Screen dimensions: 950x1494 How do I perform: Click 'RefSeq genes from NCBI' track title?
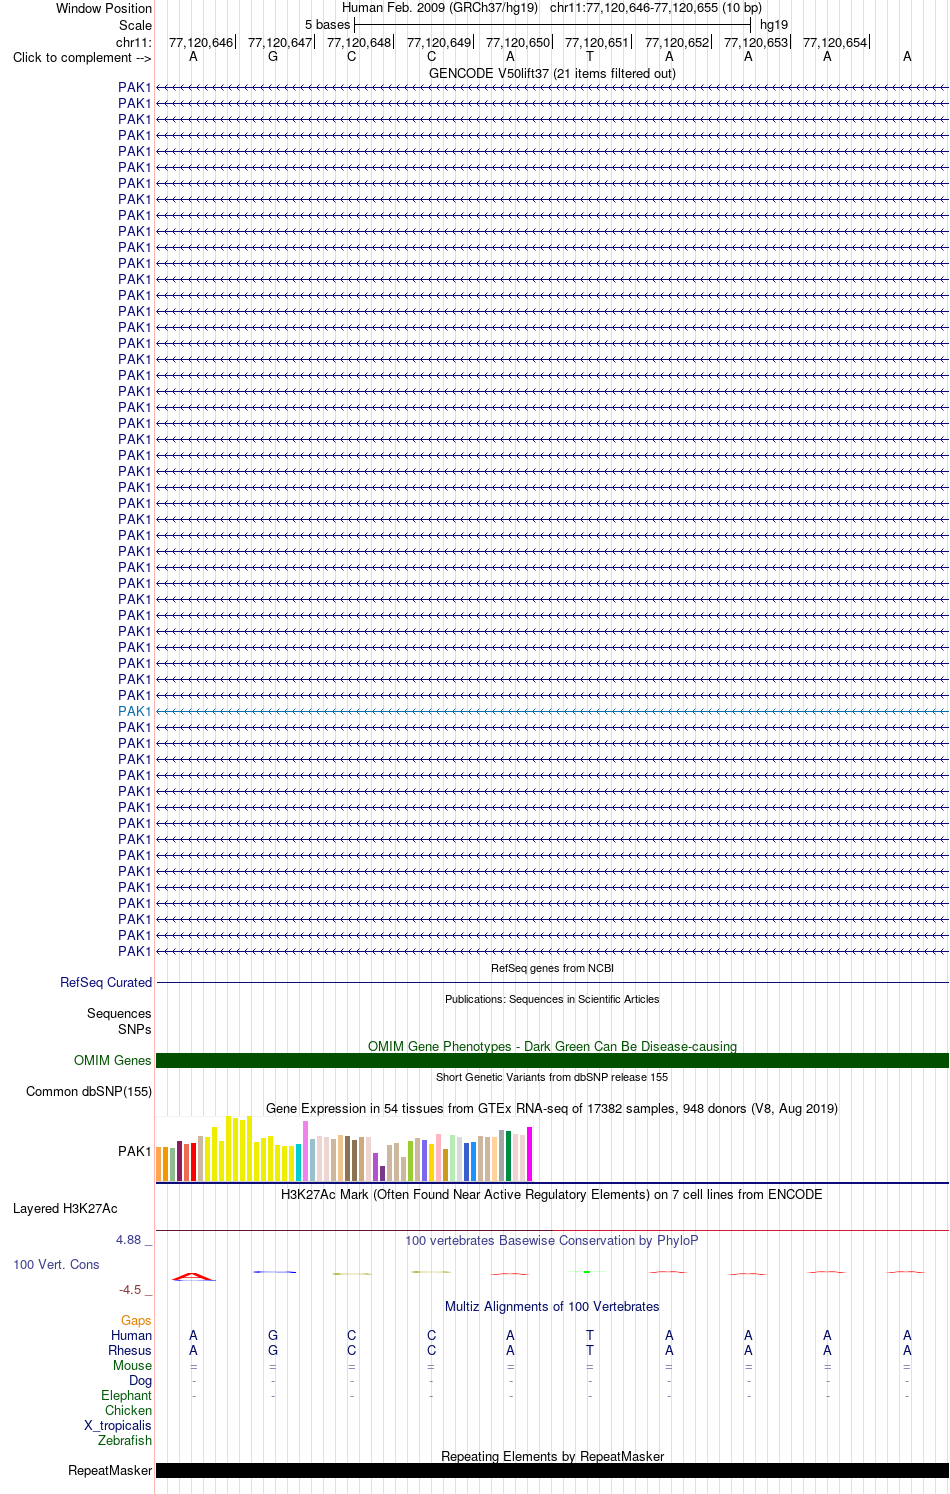[552, 968]
